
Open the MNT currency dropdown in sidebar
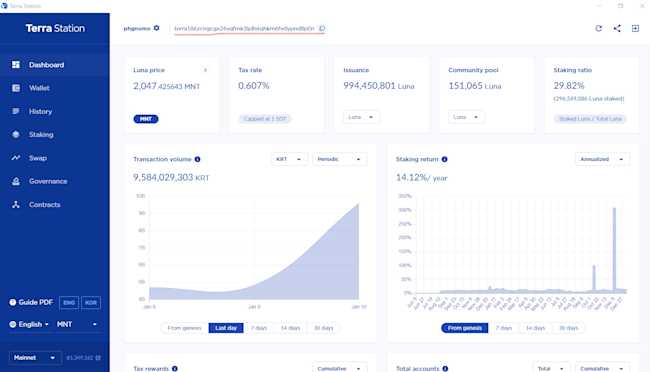pyautogui.click(x=77, y=324)
